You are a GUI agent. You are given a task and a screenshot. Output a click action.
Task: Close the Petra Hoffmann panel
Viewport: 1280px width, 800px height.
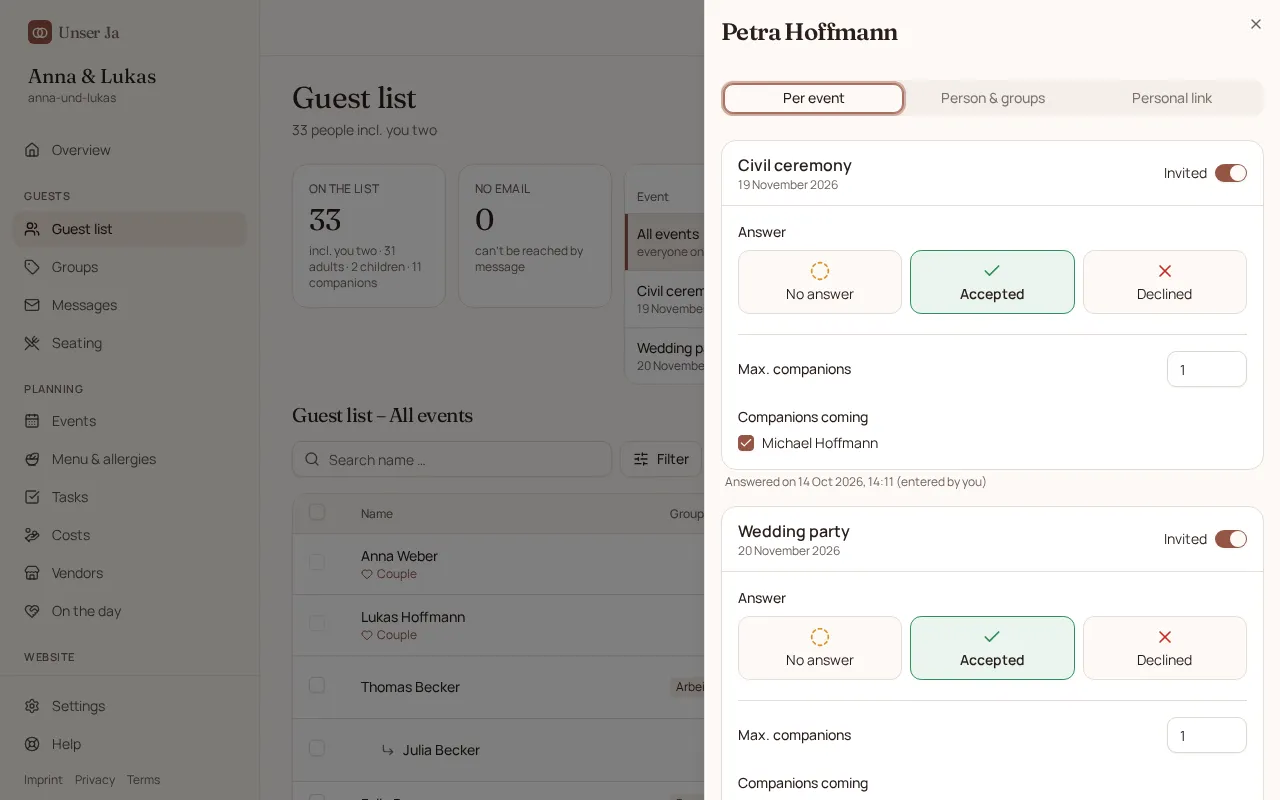1256,24
